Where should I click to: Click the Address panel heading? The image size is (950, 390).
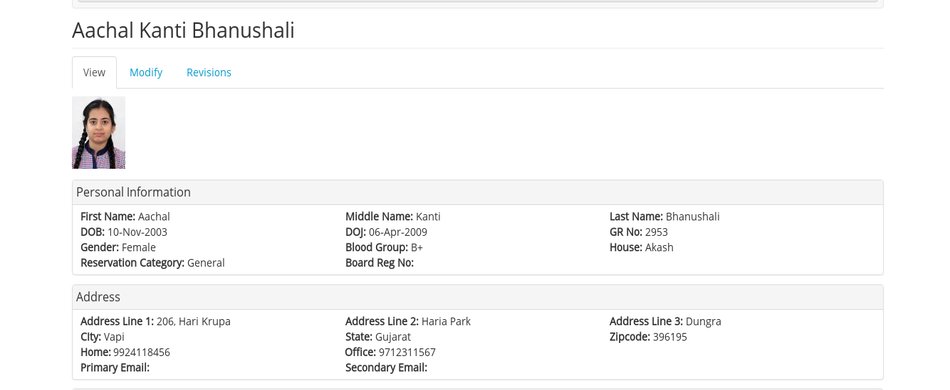click(x=98, y=297)
